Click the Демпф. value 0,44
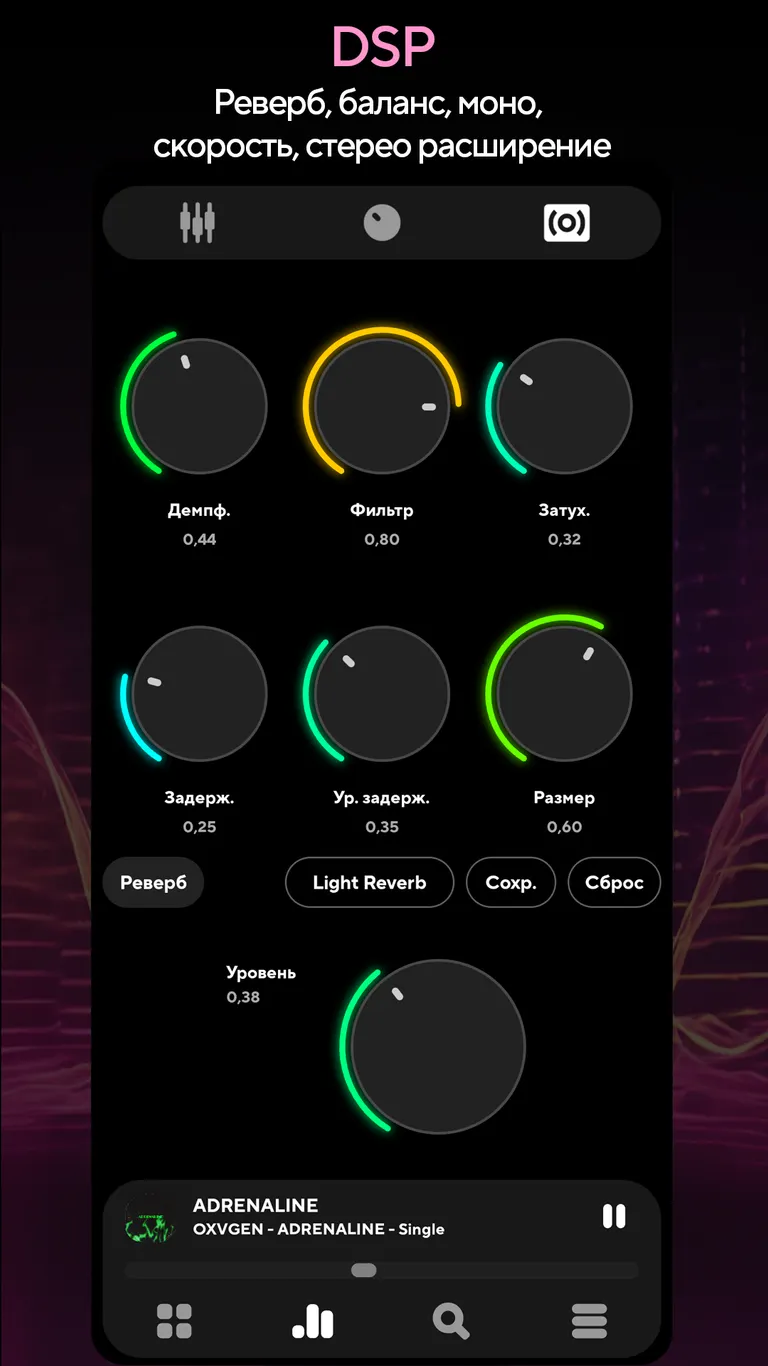 tap(199, 539)
